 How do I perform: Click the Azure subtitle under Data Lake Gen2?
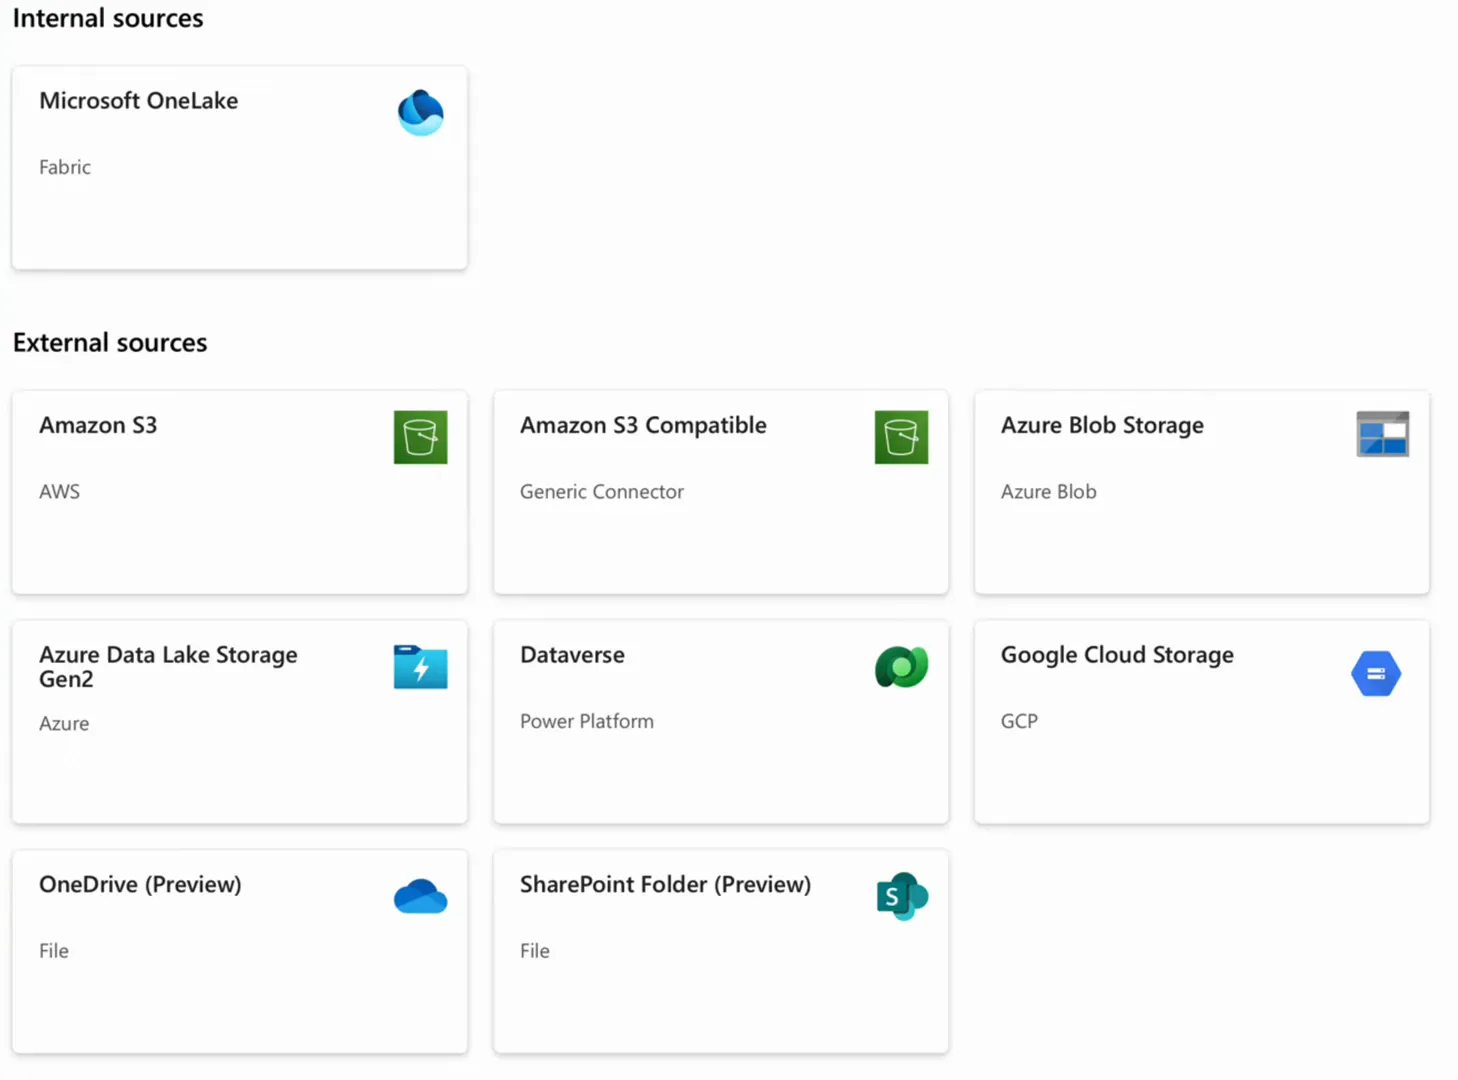(64, 723)
